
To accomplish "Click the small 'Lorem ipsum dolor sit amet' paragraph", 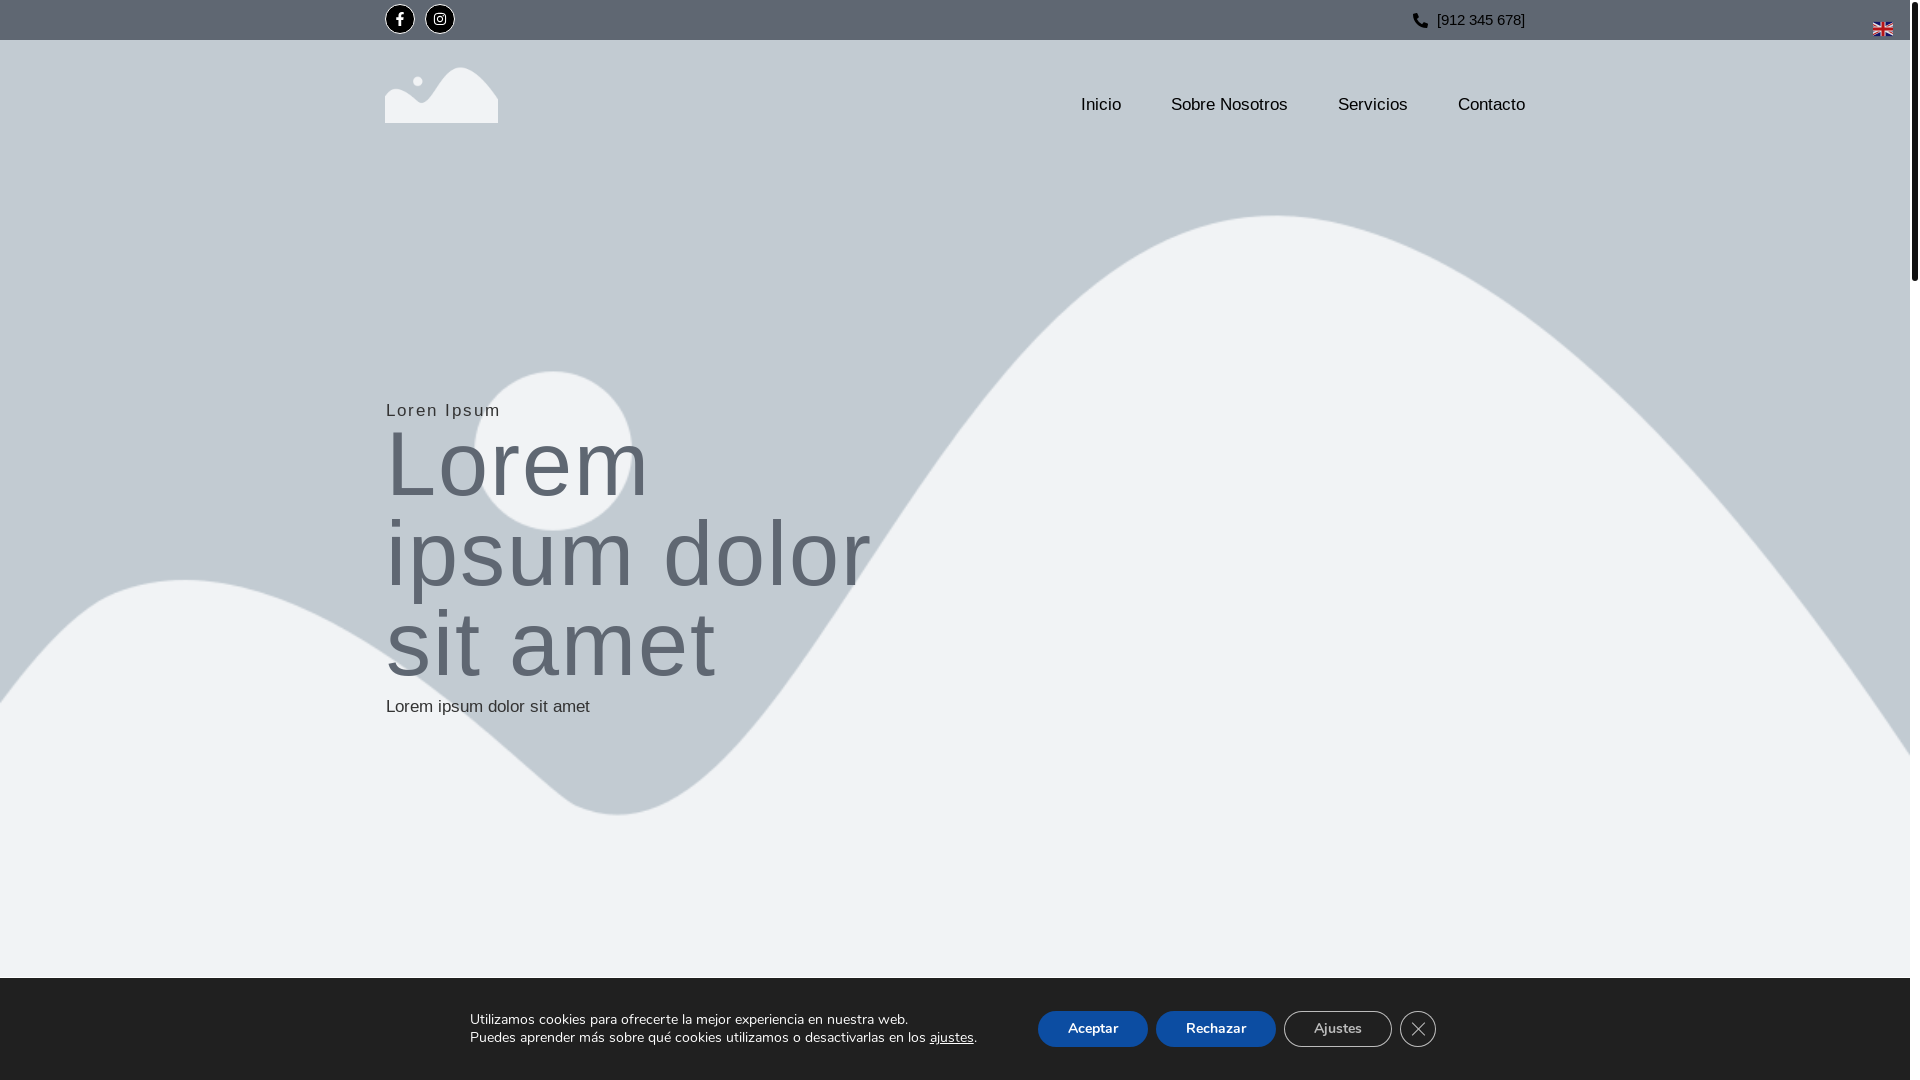I will pyautogui.click(x=488, y=707).
